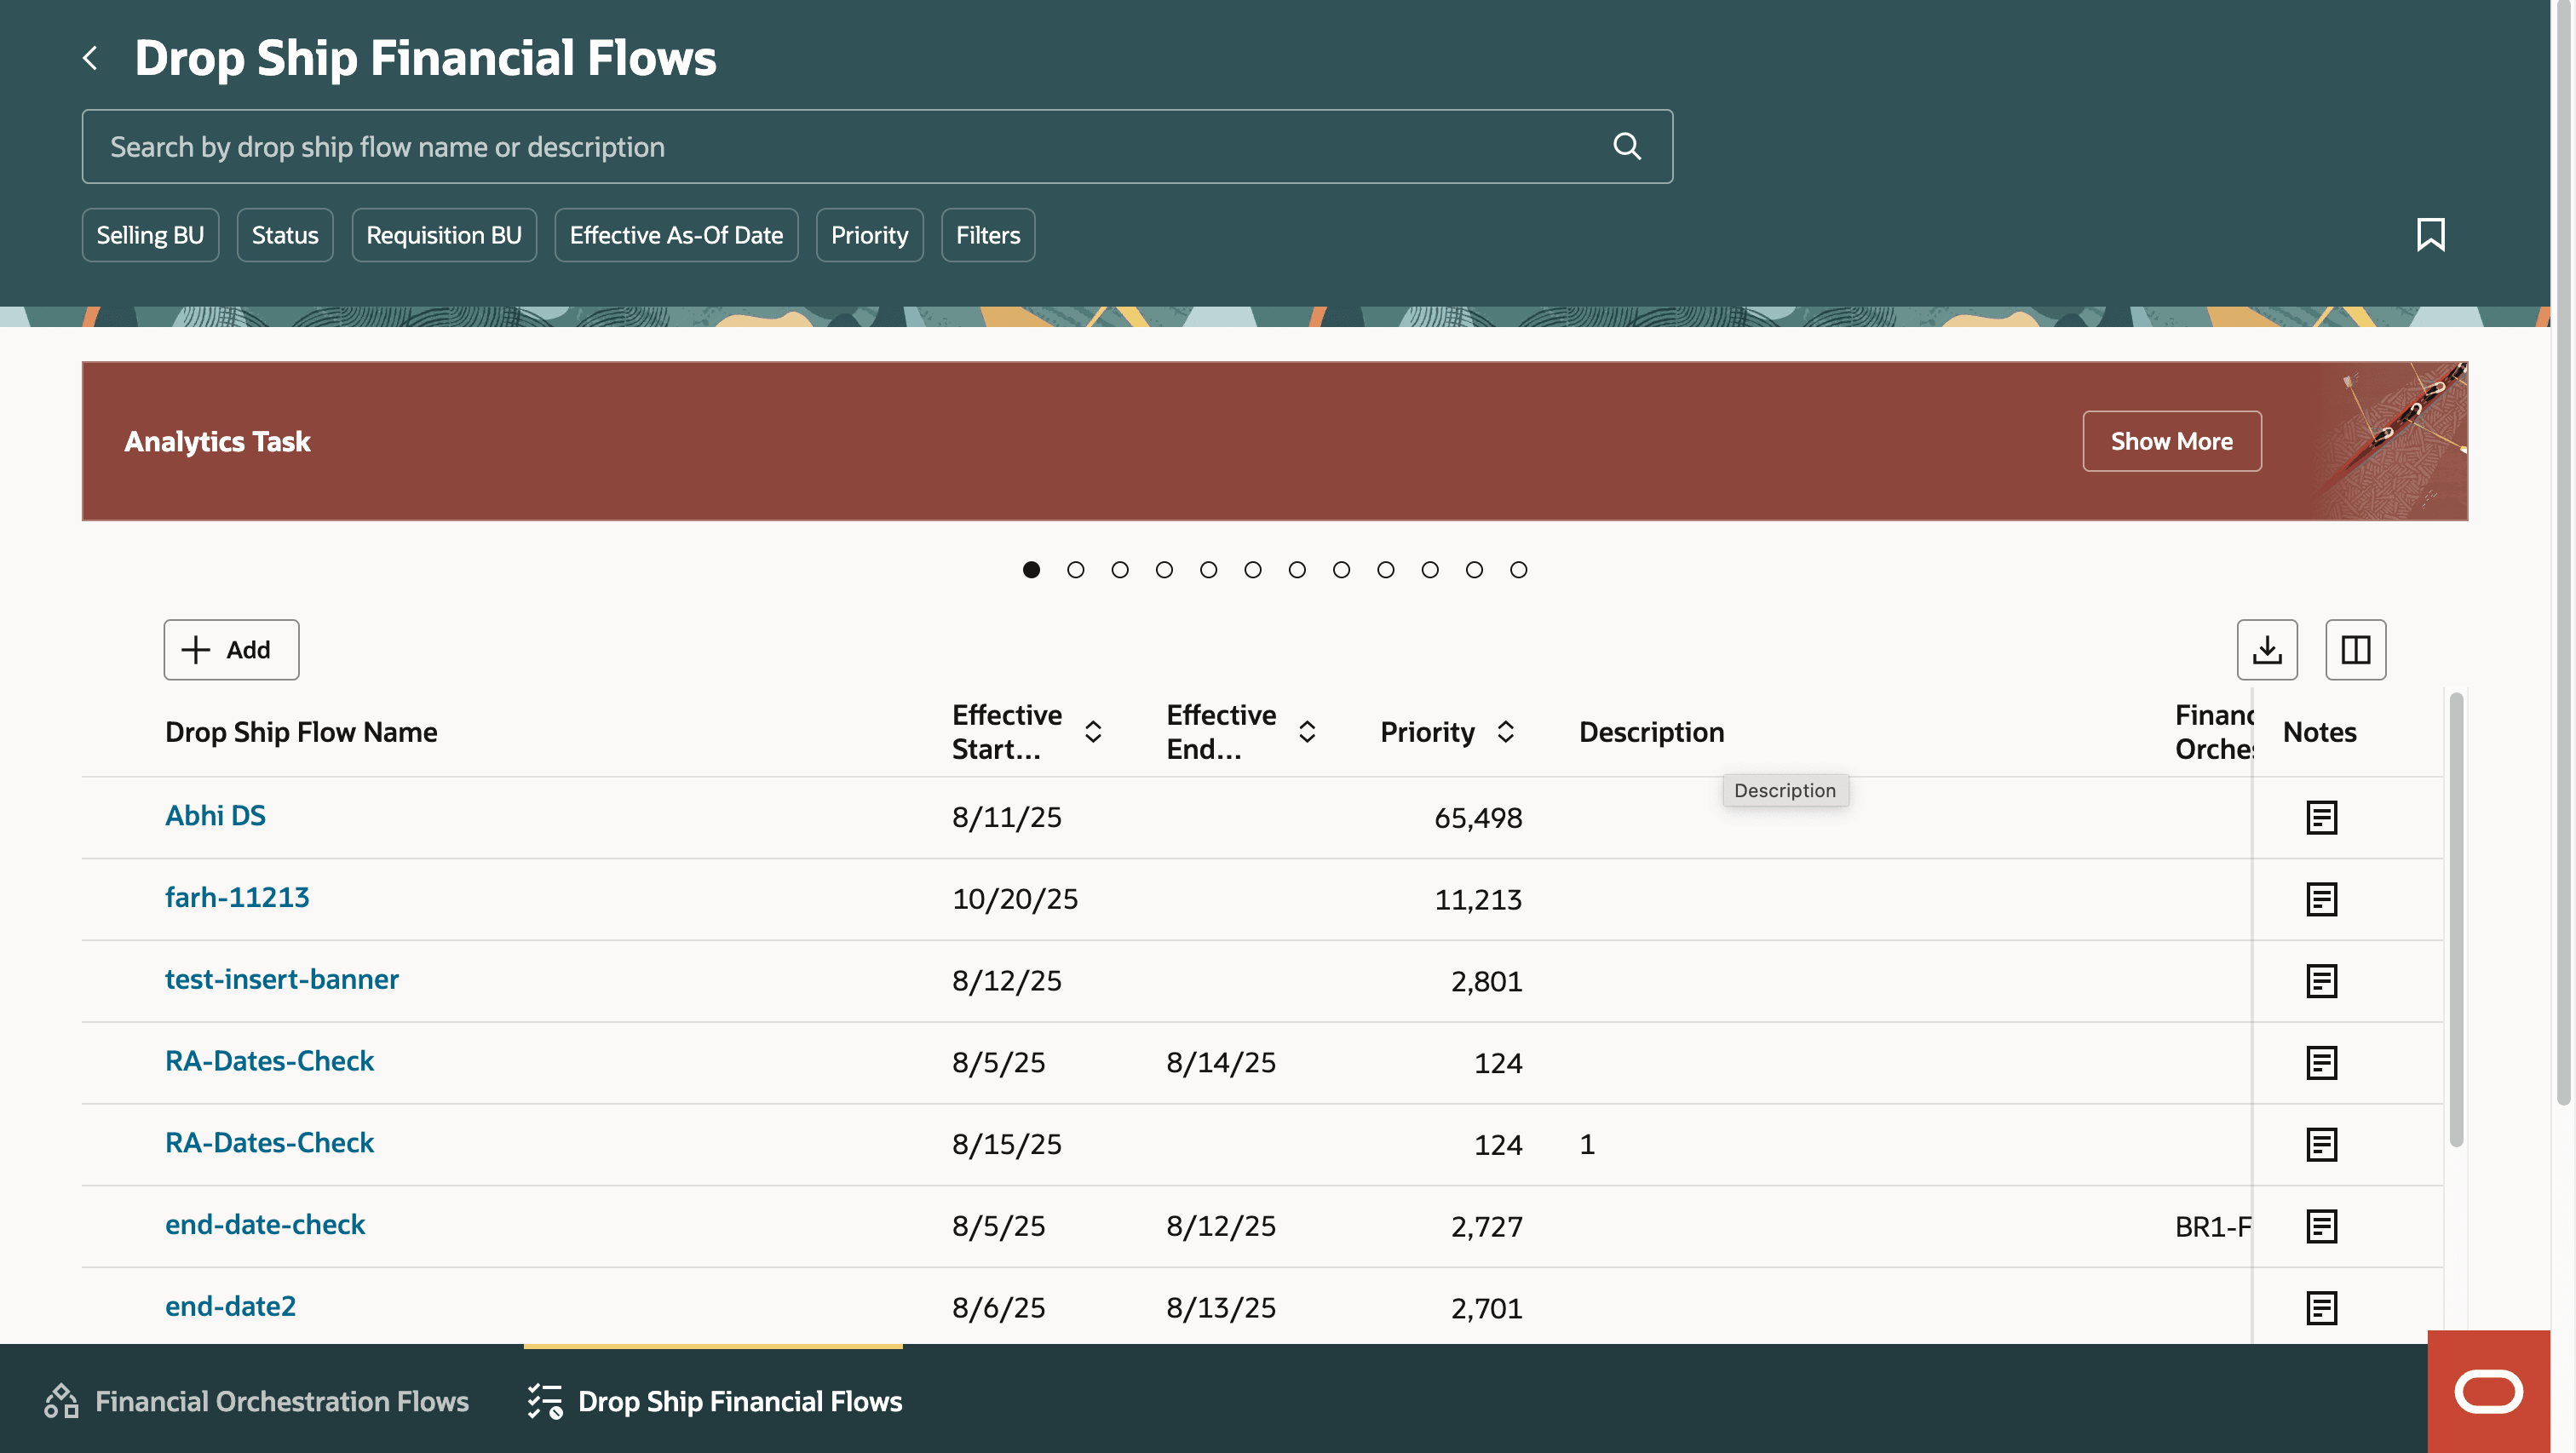Open the manage columns icon
Viewport: 2576px width, 1453px height.
(2355, 650)
